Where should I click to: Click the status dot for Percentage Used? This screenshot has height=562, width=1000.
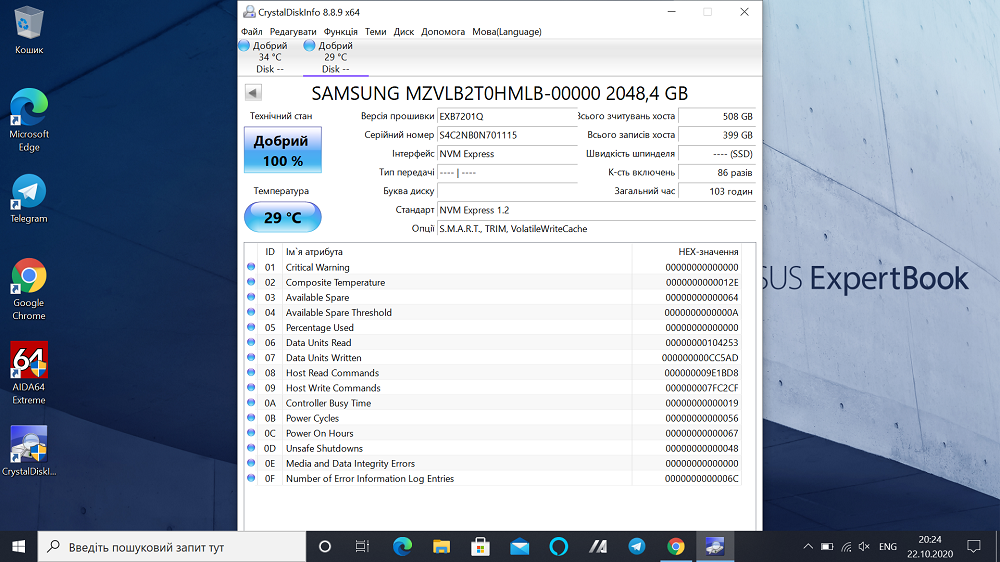click(251, 327)
